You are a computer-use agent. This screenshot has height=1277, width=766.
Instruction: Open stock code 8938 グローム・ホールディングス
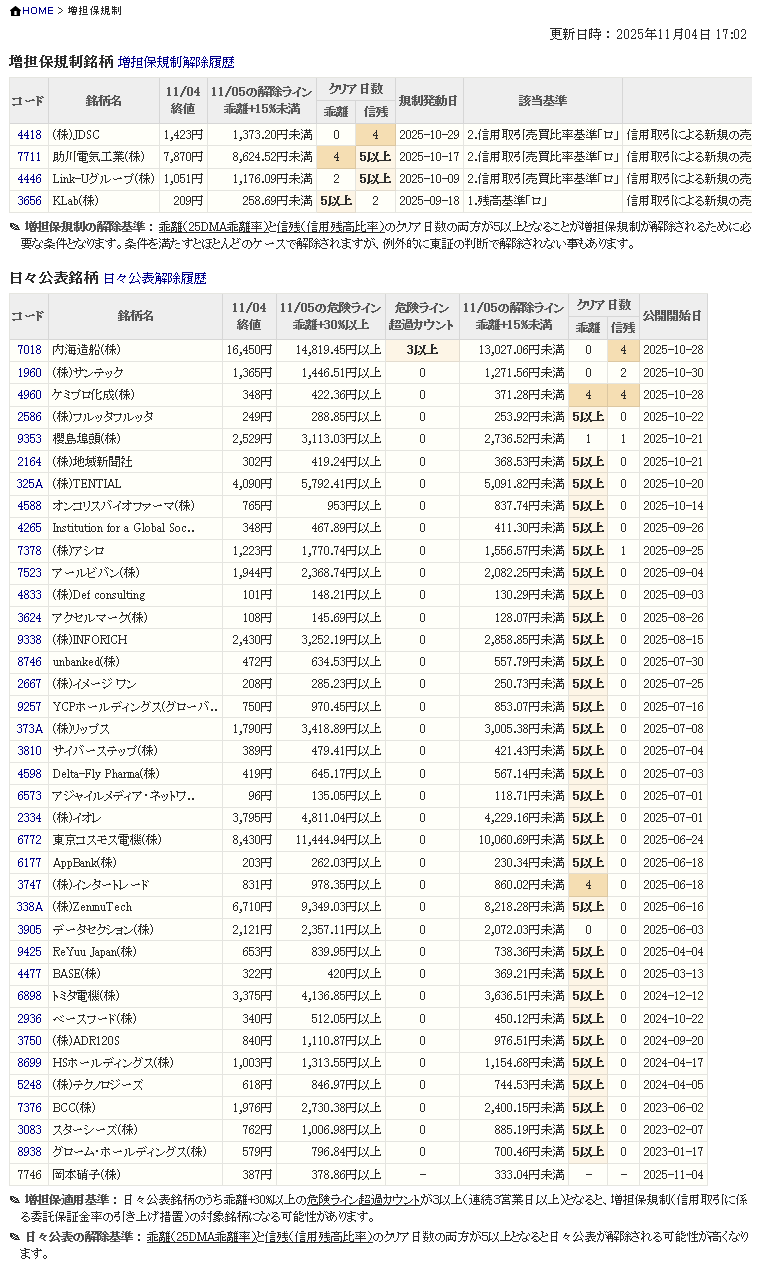pos(29,1152)
